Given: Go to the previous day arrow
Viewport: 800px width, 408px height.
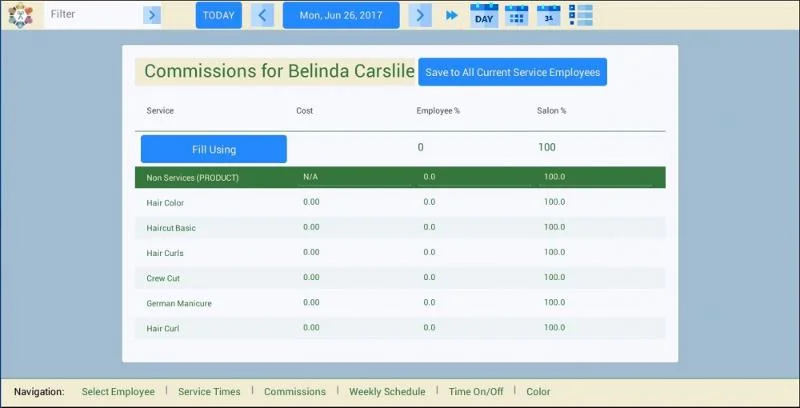Looking at the screenshot, I should (x=263, y=15).
